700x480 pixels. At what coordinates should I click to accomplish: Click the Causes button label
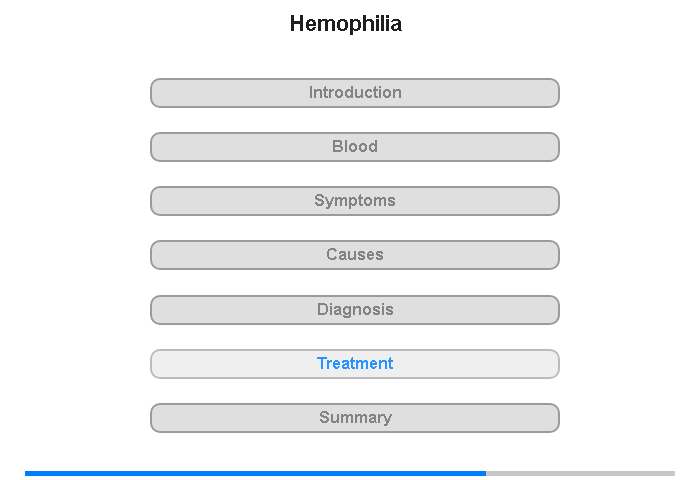[355, 255]
